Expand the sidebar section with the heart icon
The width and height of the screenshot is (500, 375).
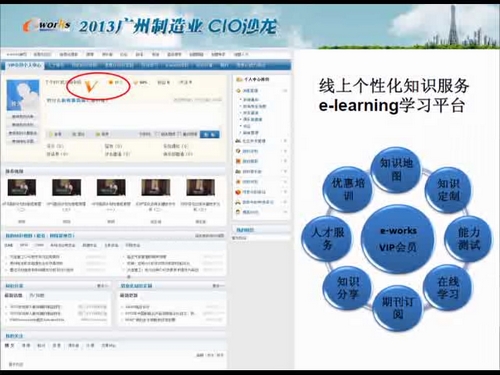point(285,192)
